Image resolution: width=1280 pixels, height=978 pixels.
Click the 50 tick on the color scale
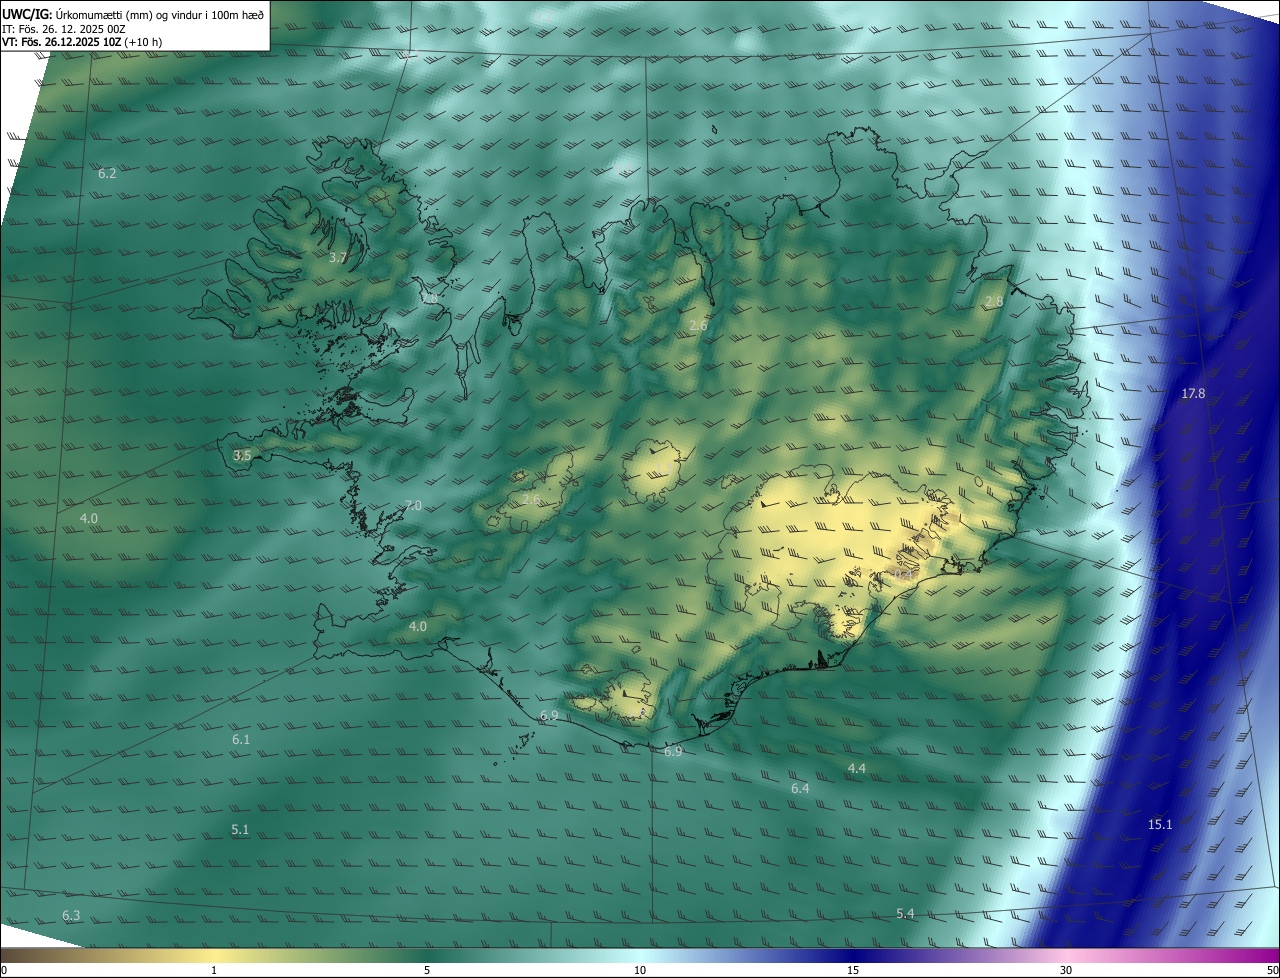coord(1272,970)
